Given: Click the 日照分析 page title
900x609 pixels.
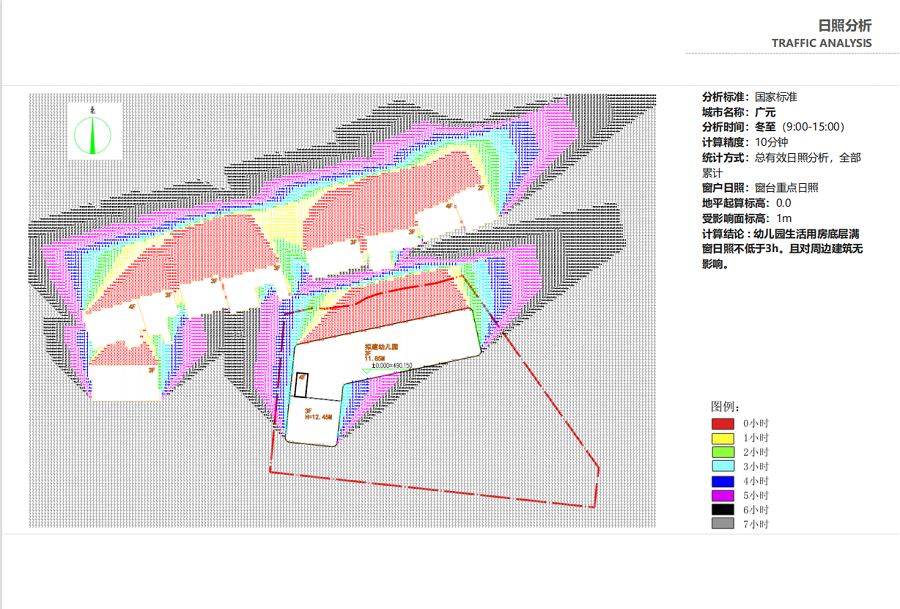Looking at the screenshot, I should point(844,25).
